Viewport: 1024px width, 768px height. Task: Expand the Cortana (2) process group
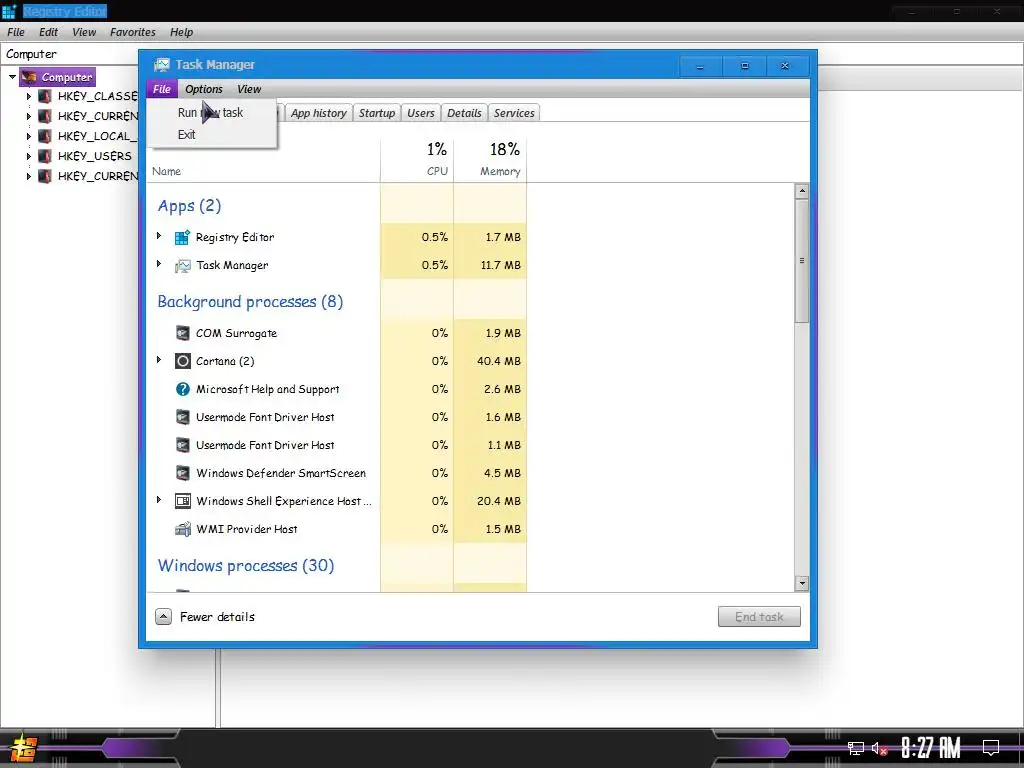(x=159, y=360)
